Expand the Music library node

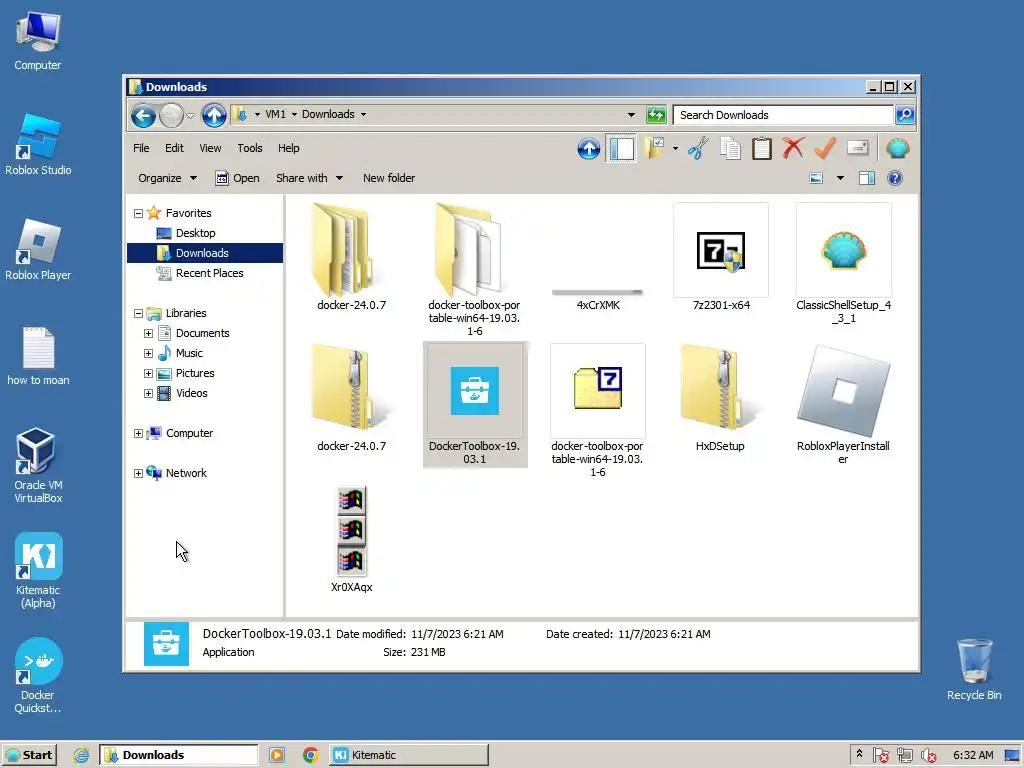[x=148, y=353]
